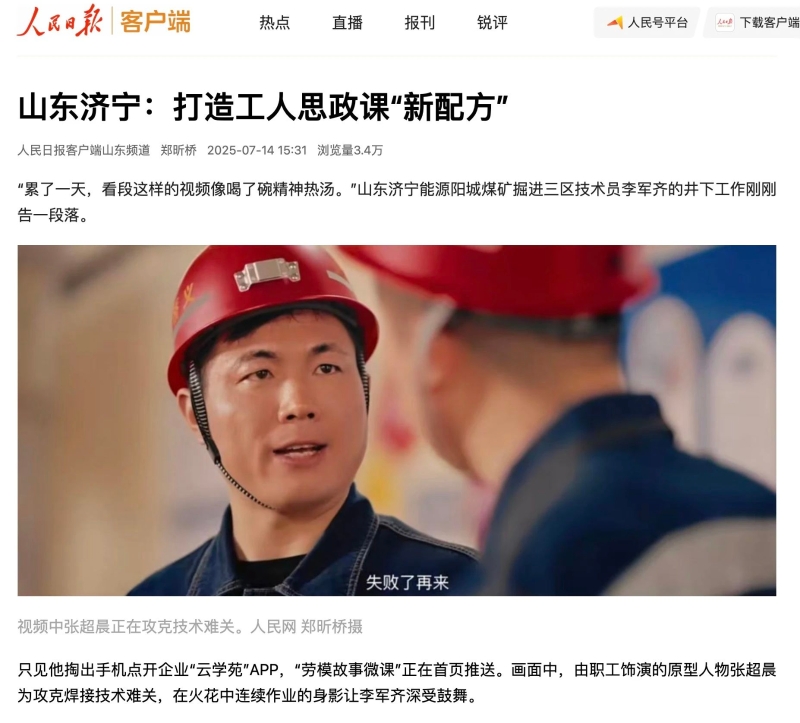Click the article headline 山东济宁：打造工人思政课
This screenshot has width=800, height=723.
[263, 107]
